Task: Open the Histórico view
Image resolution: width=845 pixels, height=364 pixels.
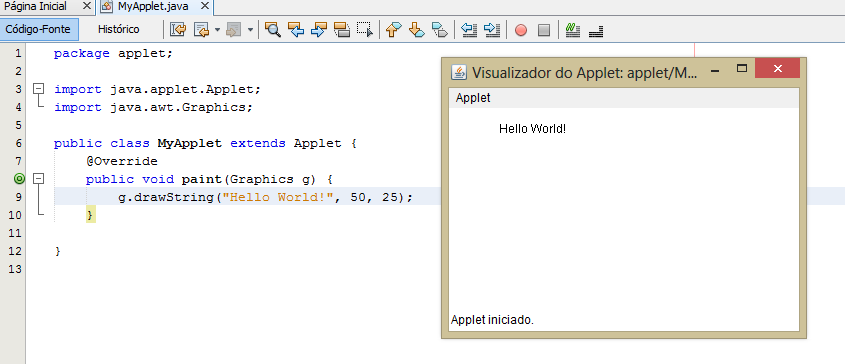Action: pyautogui.click(x=119, y=29)
